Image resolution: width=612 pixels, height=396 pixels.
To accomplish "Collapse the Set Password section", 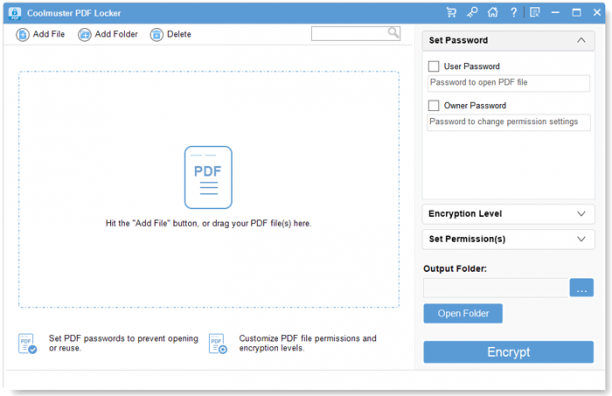I will 581,40.
